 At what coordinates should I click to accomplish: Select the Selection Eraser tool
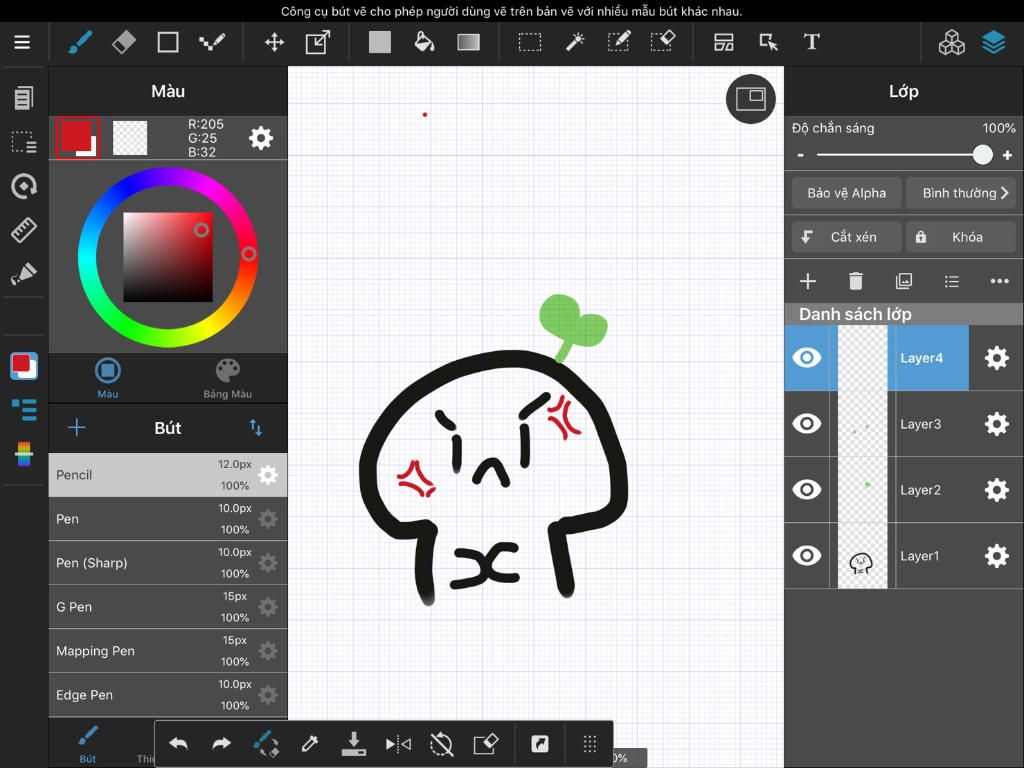click(x=662, y=42)
